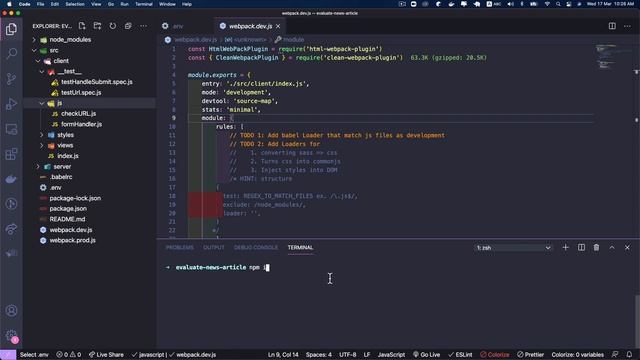Open package.json file

pyautogui.click(x=68, y=209)
